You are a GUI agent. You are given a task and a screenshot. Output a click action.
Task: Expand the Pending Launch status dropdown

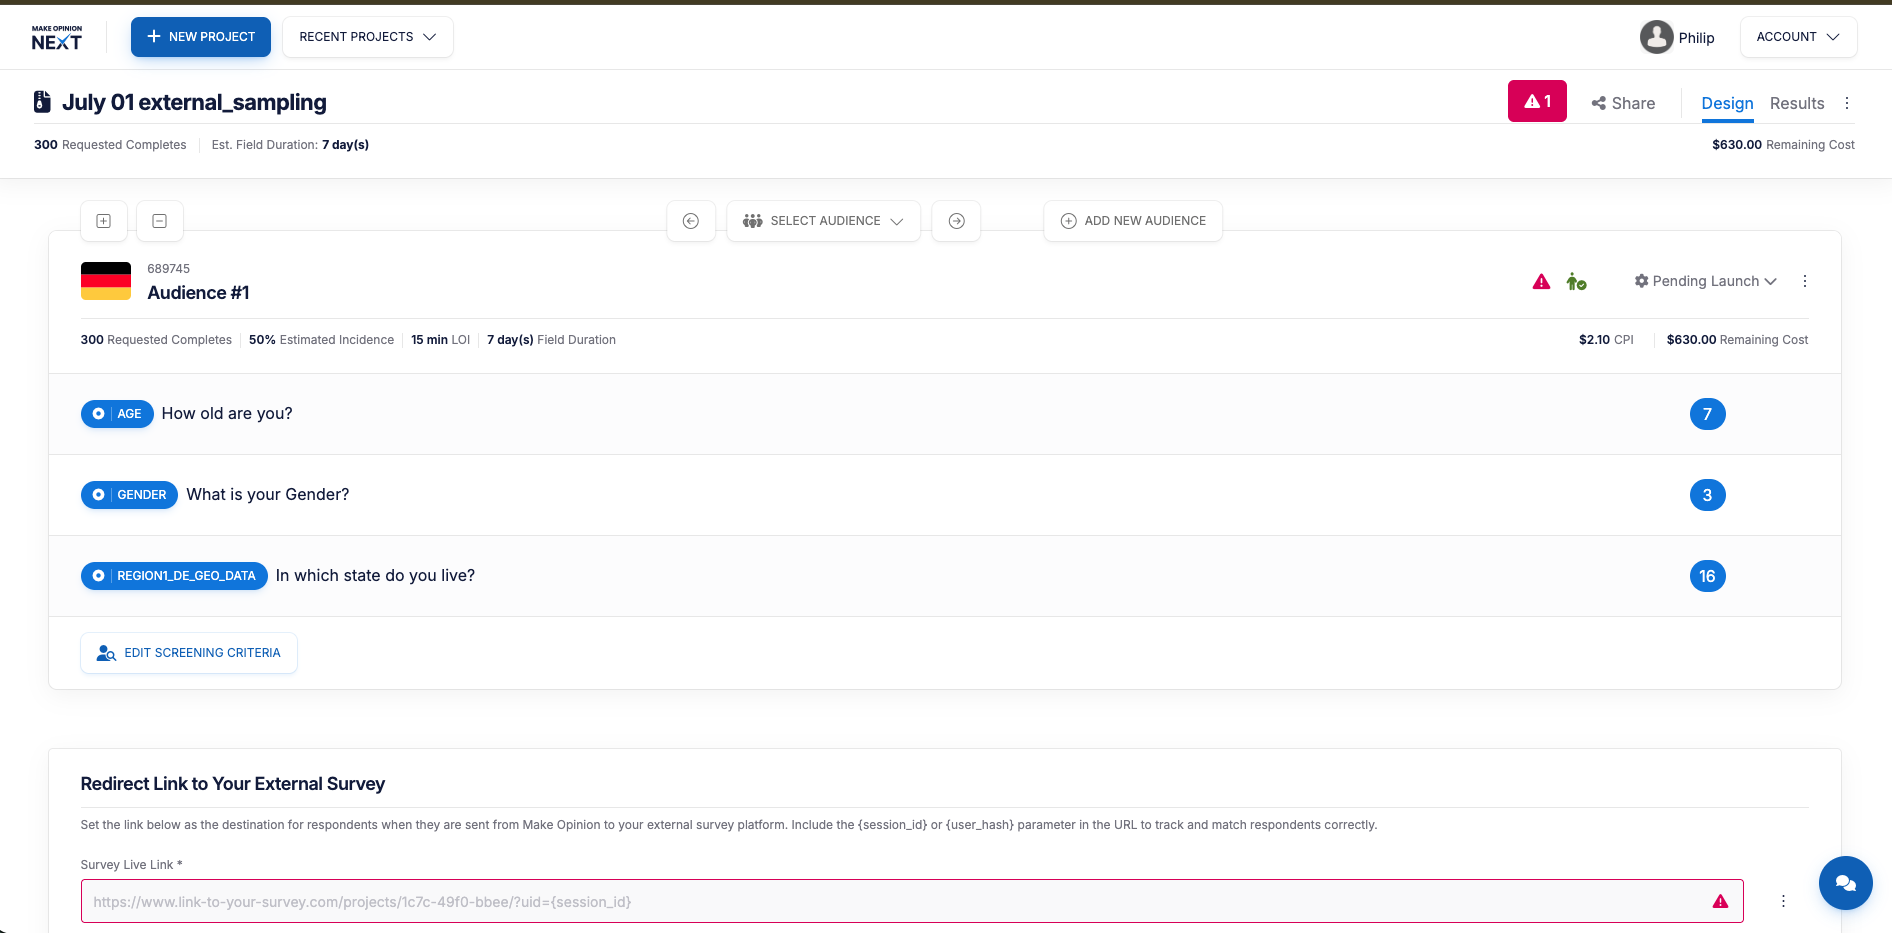pos(1705,281)
